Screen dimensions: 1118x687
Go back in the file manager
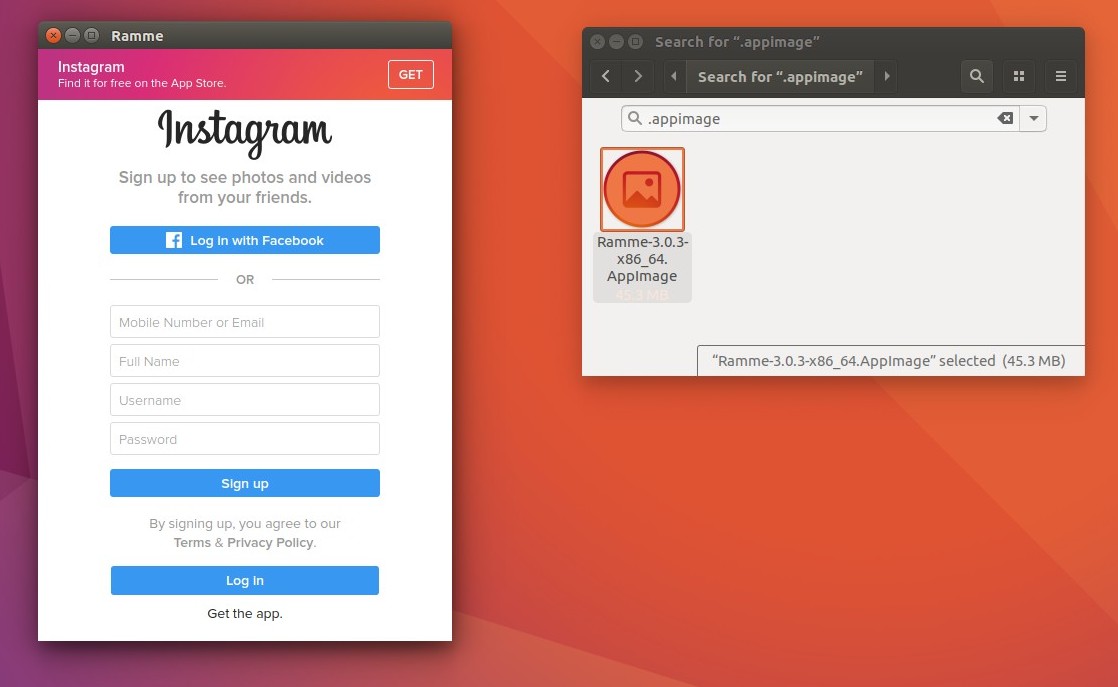pos(605,76)
